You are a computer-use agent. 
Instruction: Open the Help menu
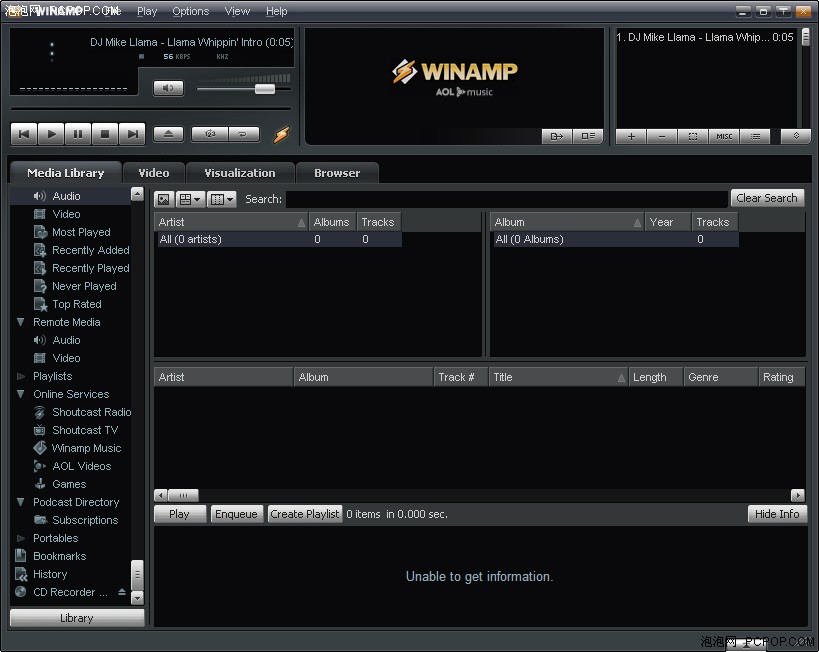pyautogui.click(x=276, y=11)
